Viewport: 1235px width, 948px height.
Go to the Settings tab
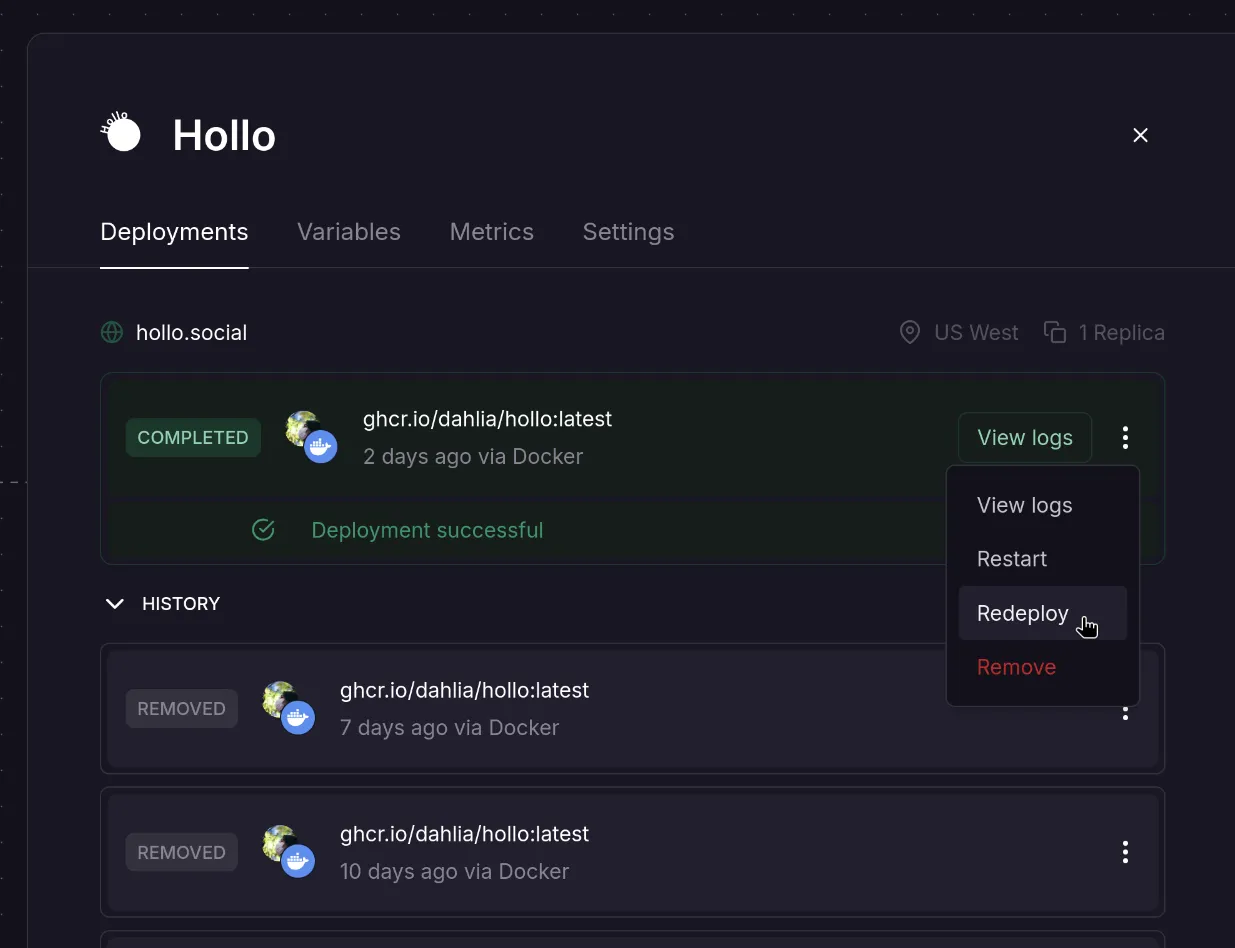coord(628,232)
